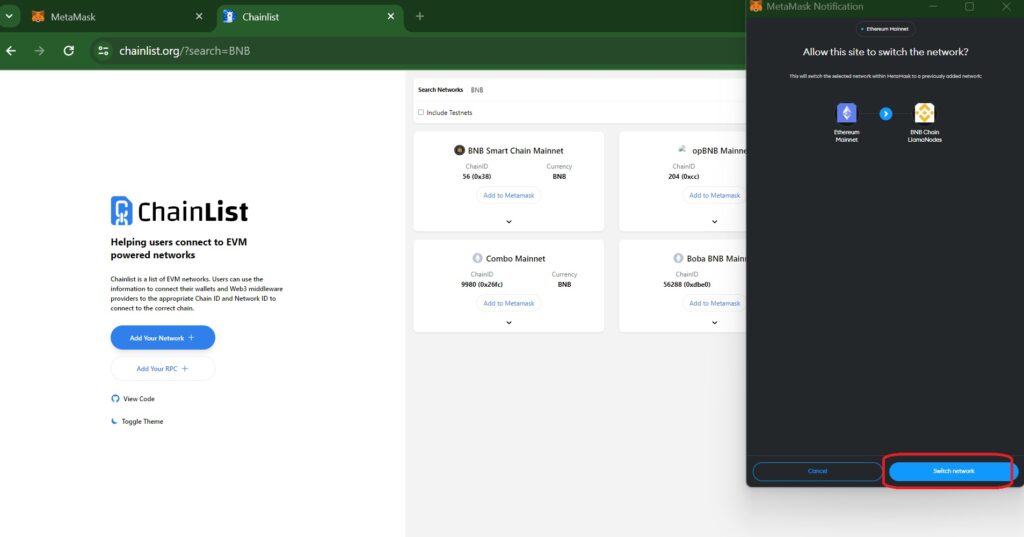
Task: Add Combo Mainnet to Metamask
Action: pos(509,303)
